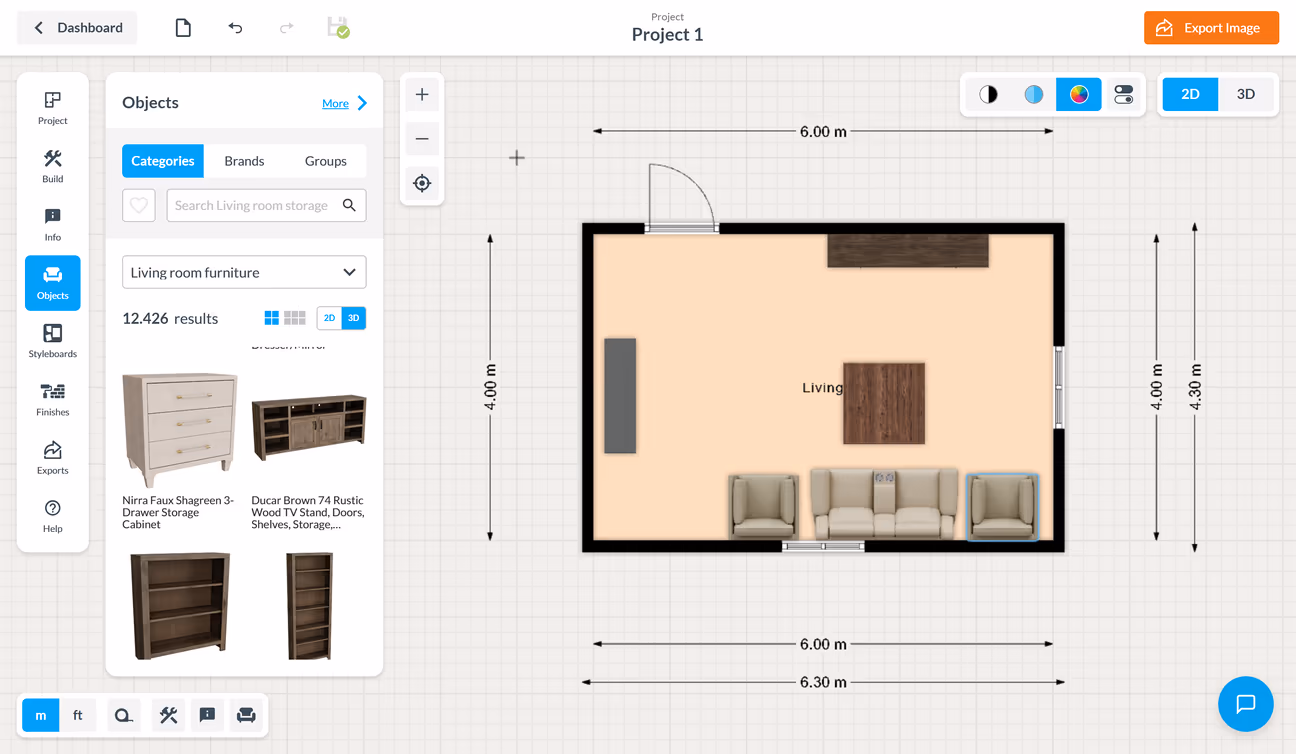1296x754 pixels.
Task: Switch units to feet
Action: tap(78, 715)
